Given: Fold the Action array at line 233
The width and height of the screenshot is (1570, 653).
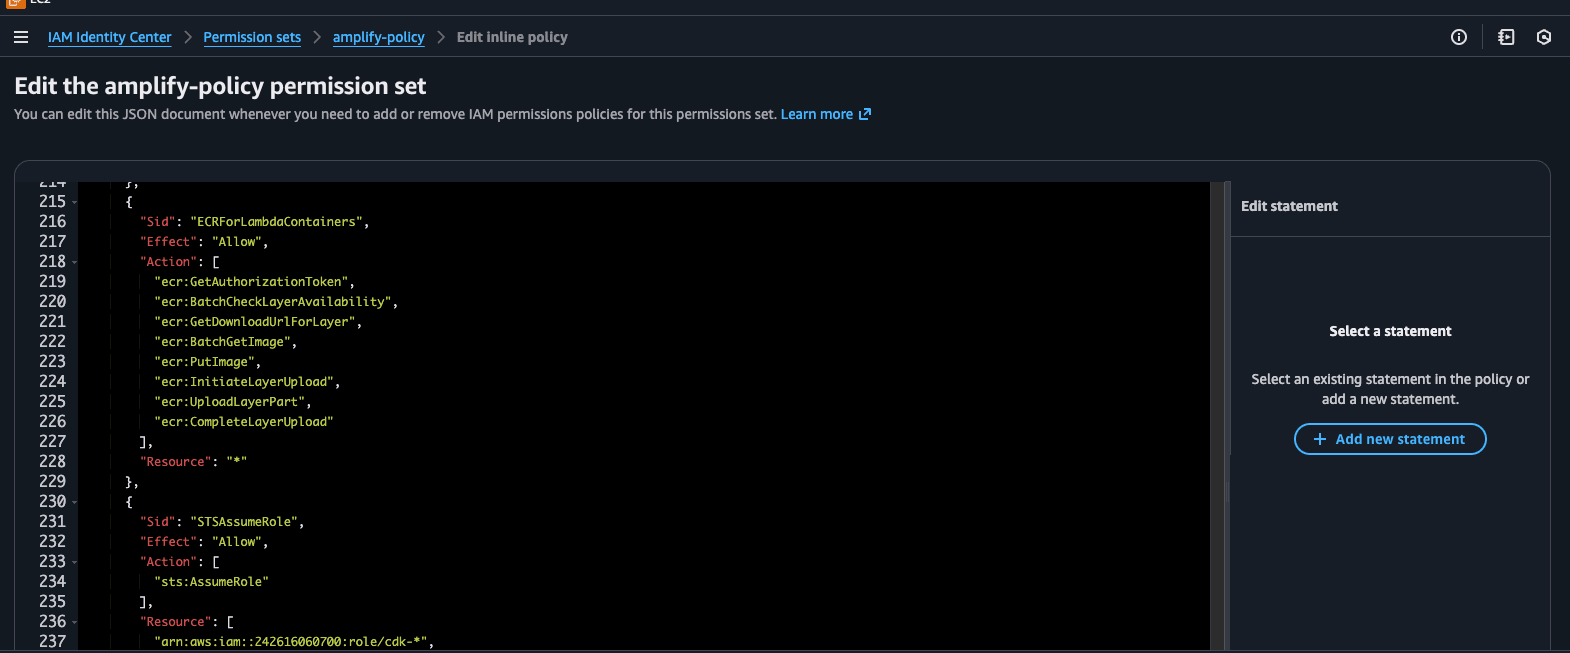Looking at the screenshot, I should (x=75, y=562).
